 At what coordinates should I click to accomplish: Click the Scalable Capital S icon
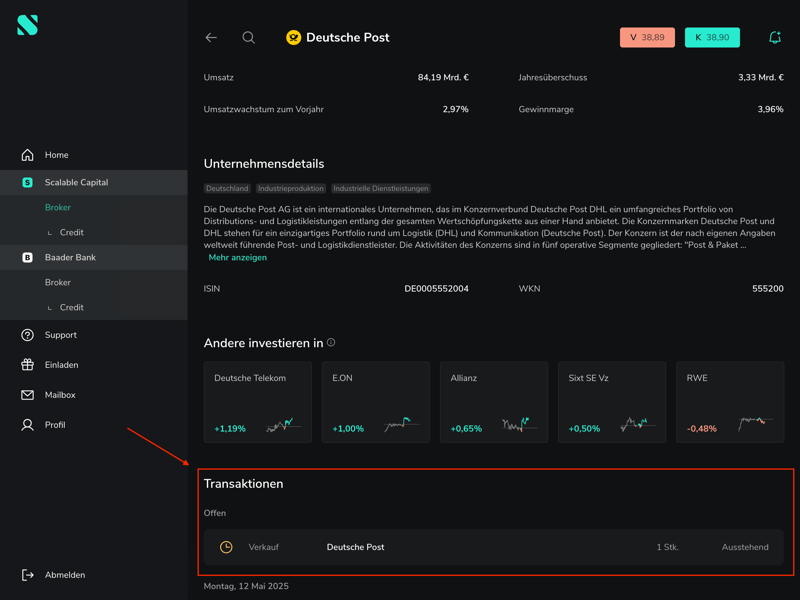pos(28,182)
